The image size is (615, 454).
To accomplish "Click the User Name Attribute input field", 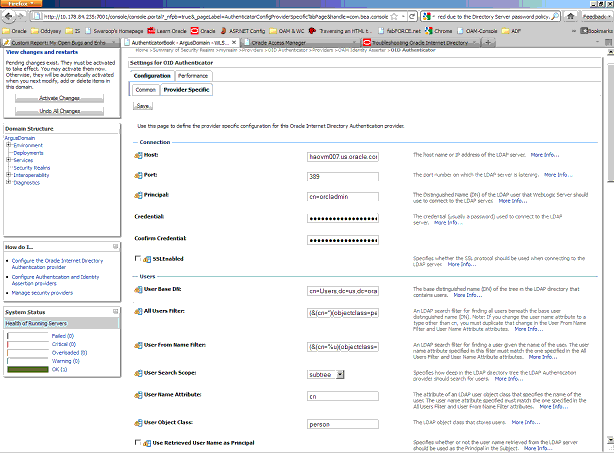I will [x=343, y=396].
